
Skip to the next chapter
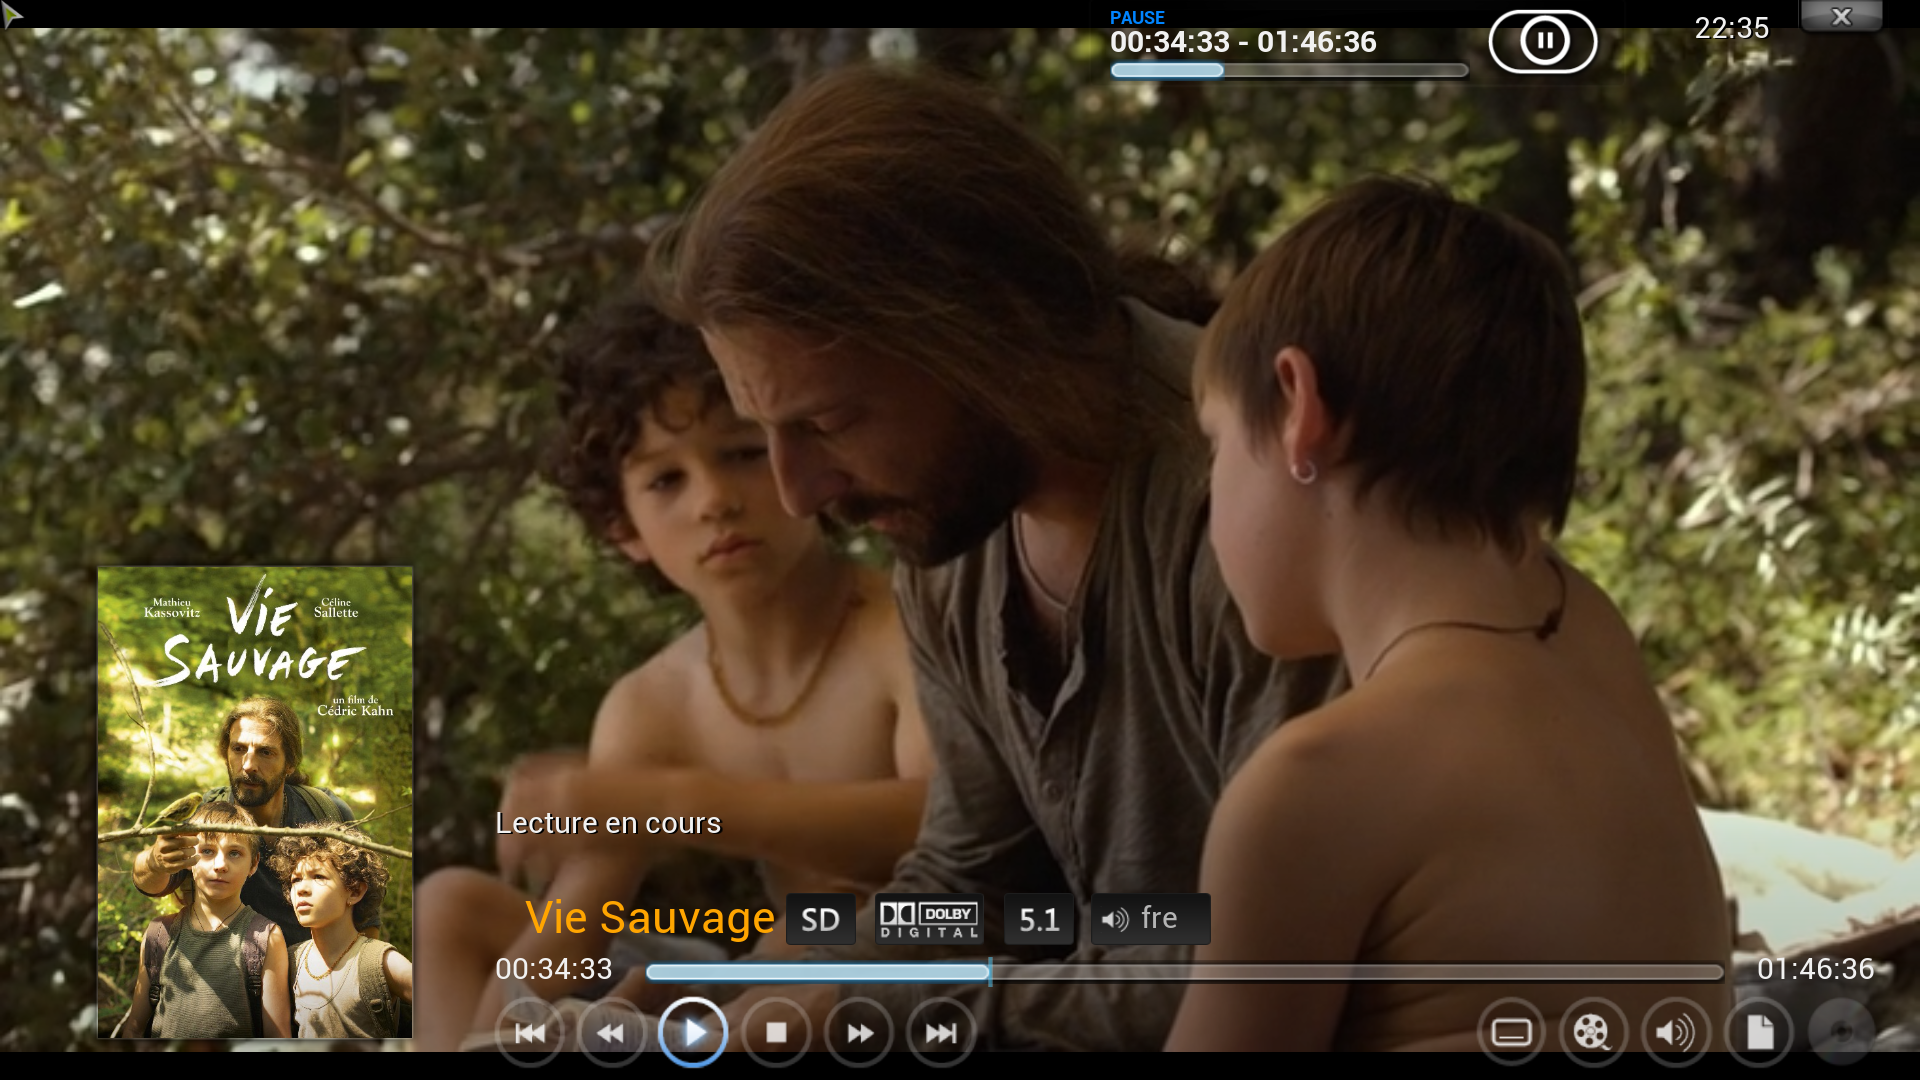[x=941, y=1032]
